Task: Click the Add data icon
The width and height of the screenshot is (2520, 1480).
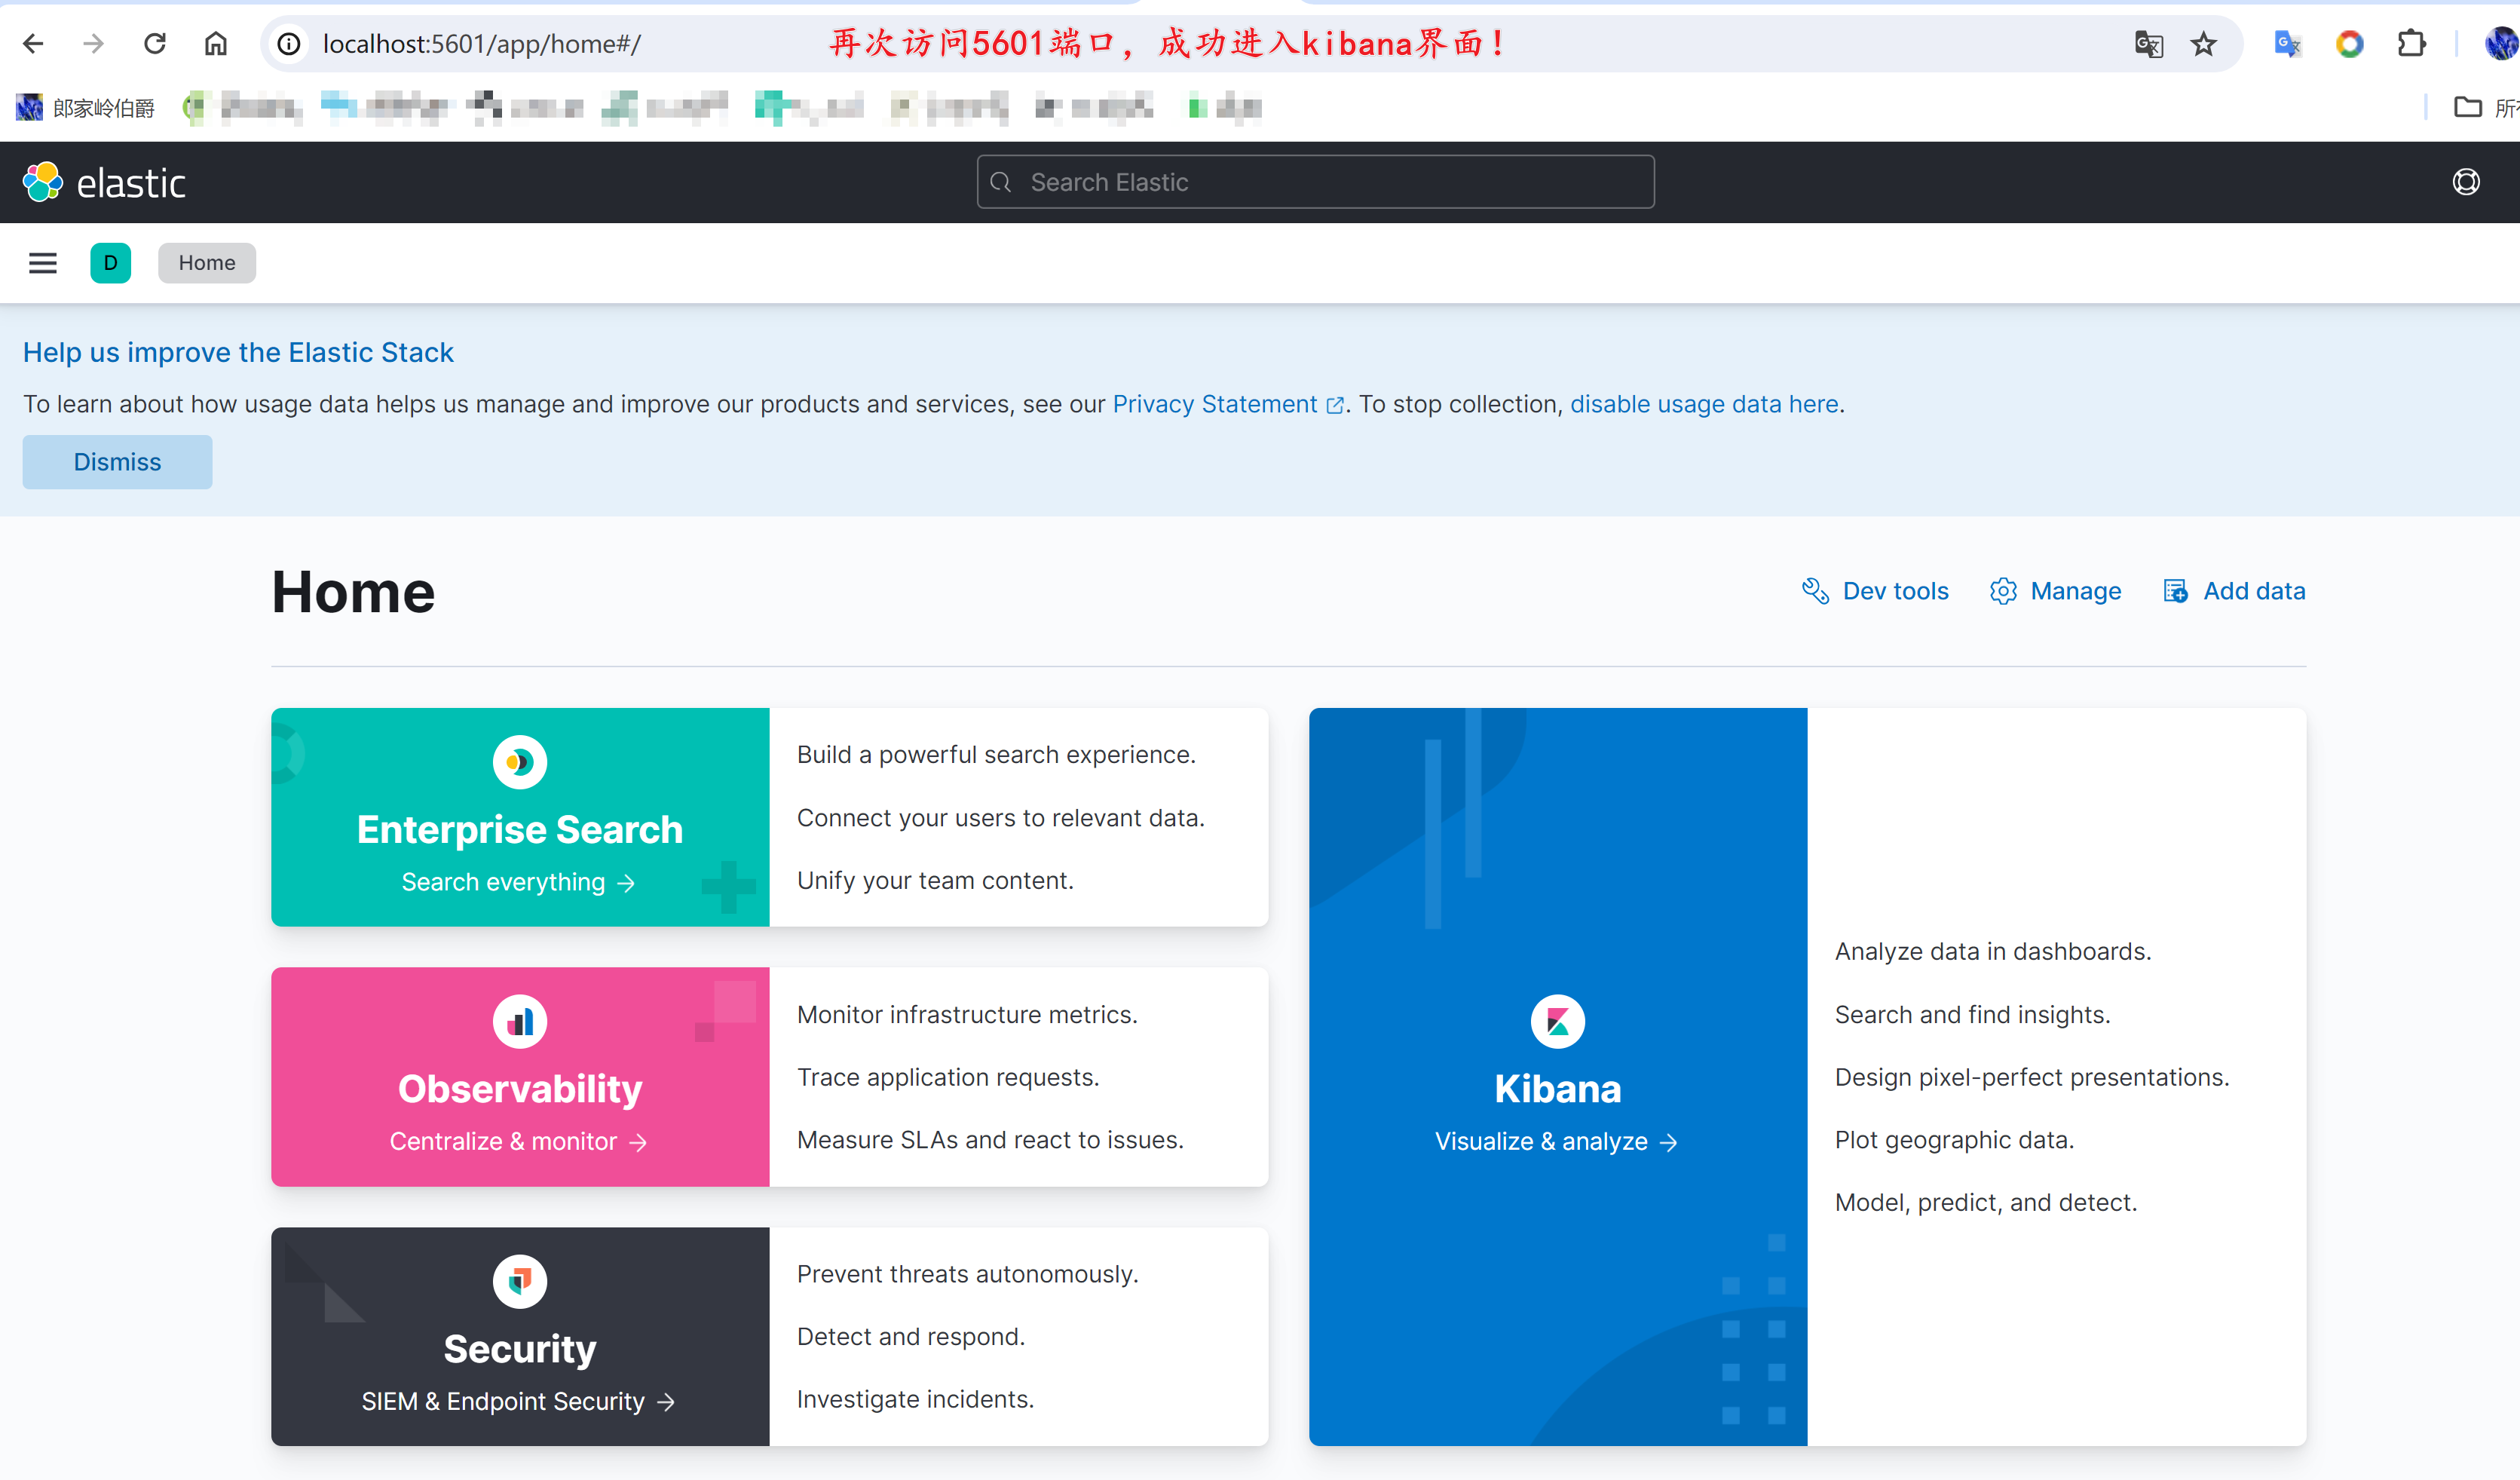Action: point(2176,591)
